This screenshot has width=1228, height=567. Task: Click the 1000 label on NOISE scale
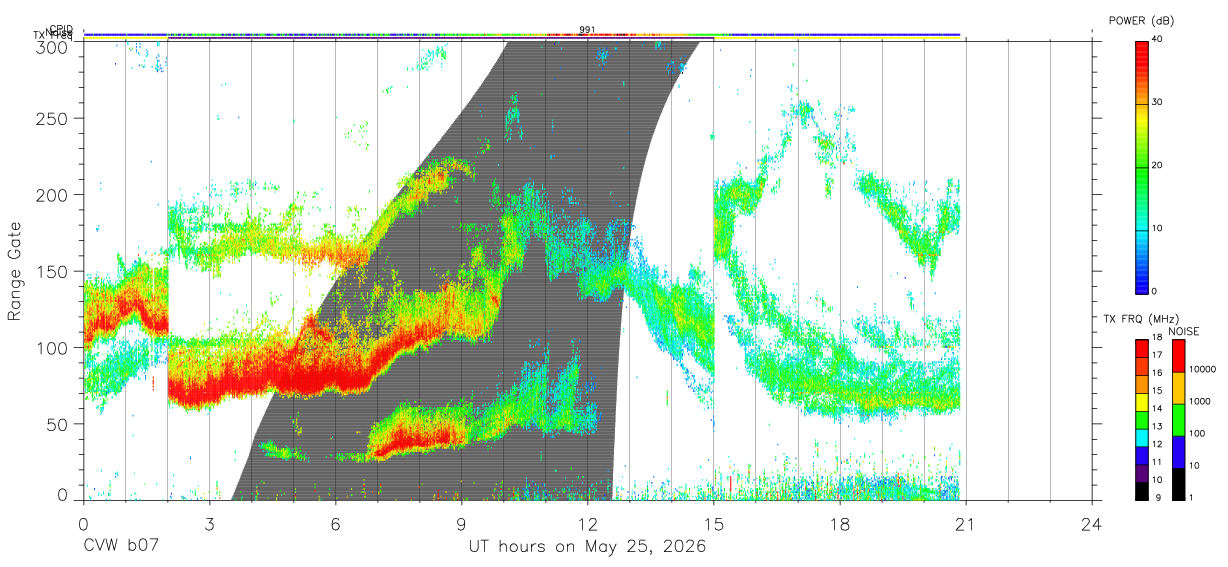point(1200,402)
